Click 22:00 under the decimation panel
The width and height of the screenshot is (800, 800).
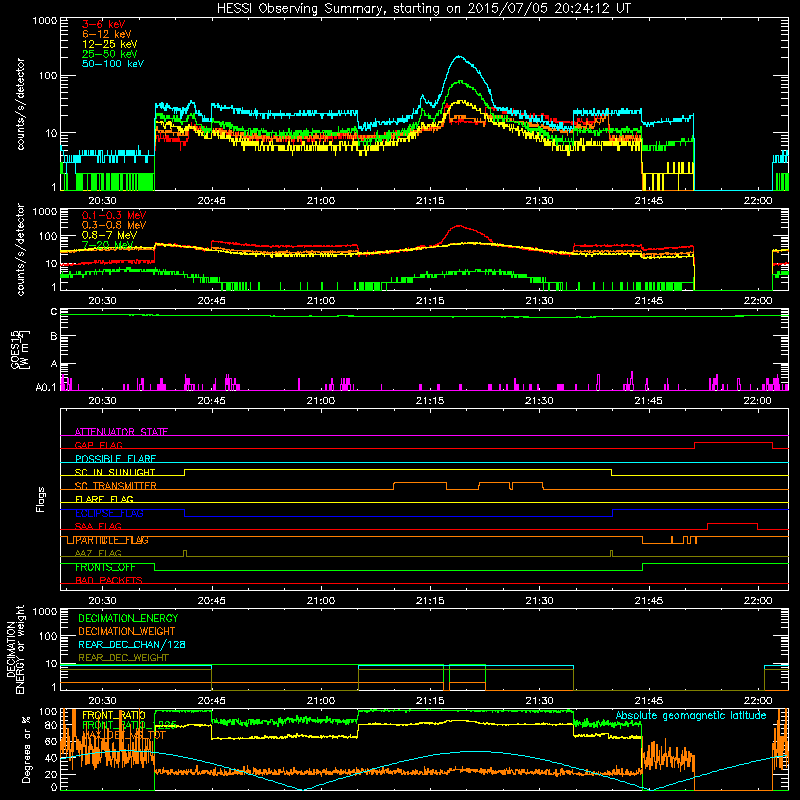[x=758, y=701]
